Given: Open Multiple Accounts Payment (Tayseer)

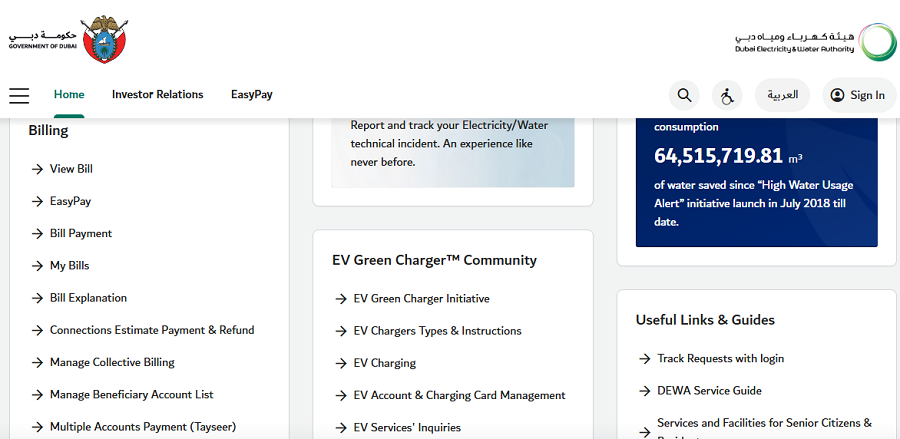Looking at the screenshot, I should tap(143, 427).
